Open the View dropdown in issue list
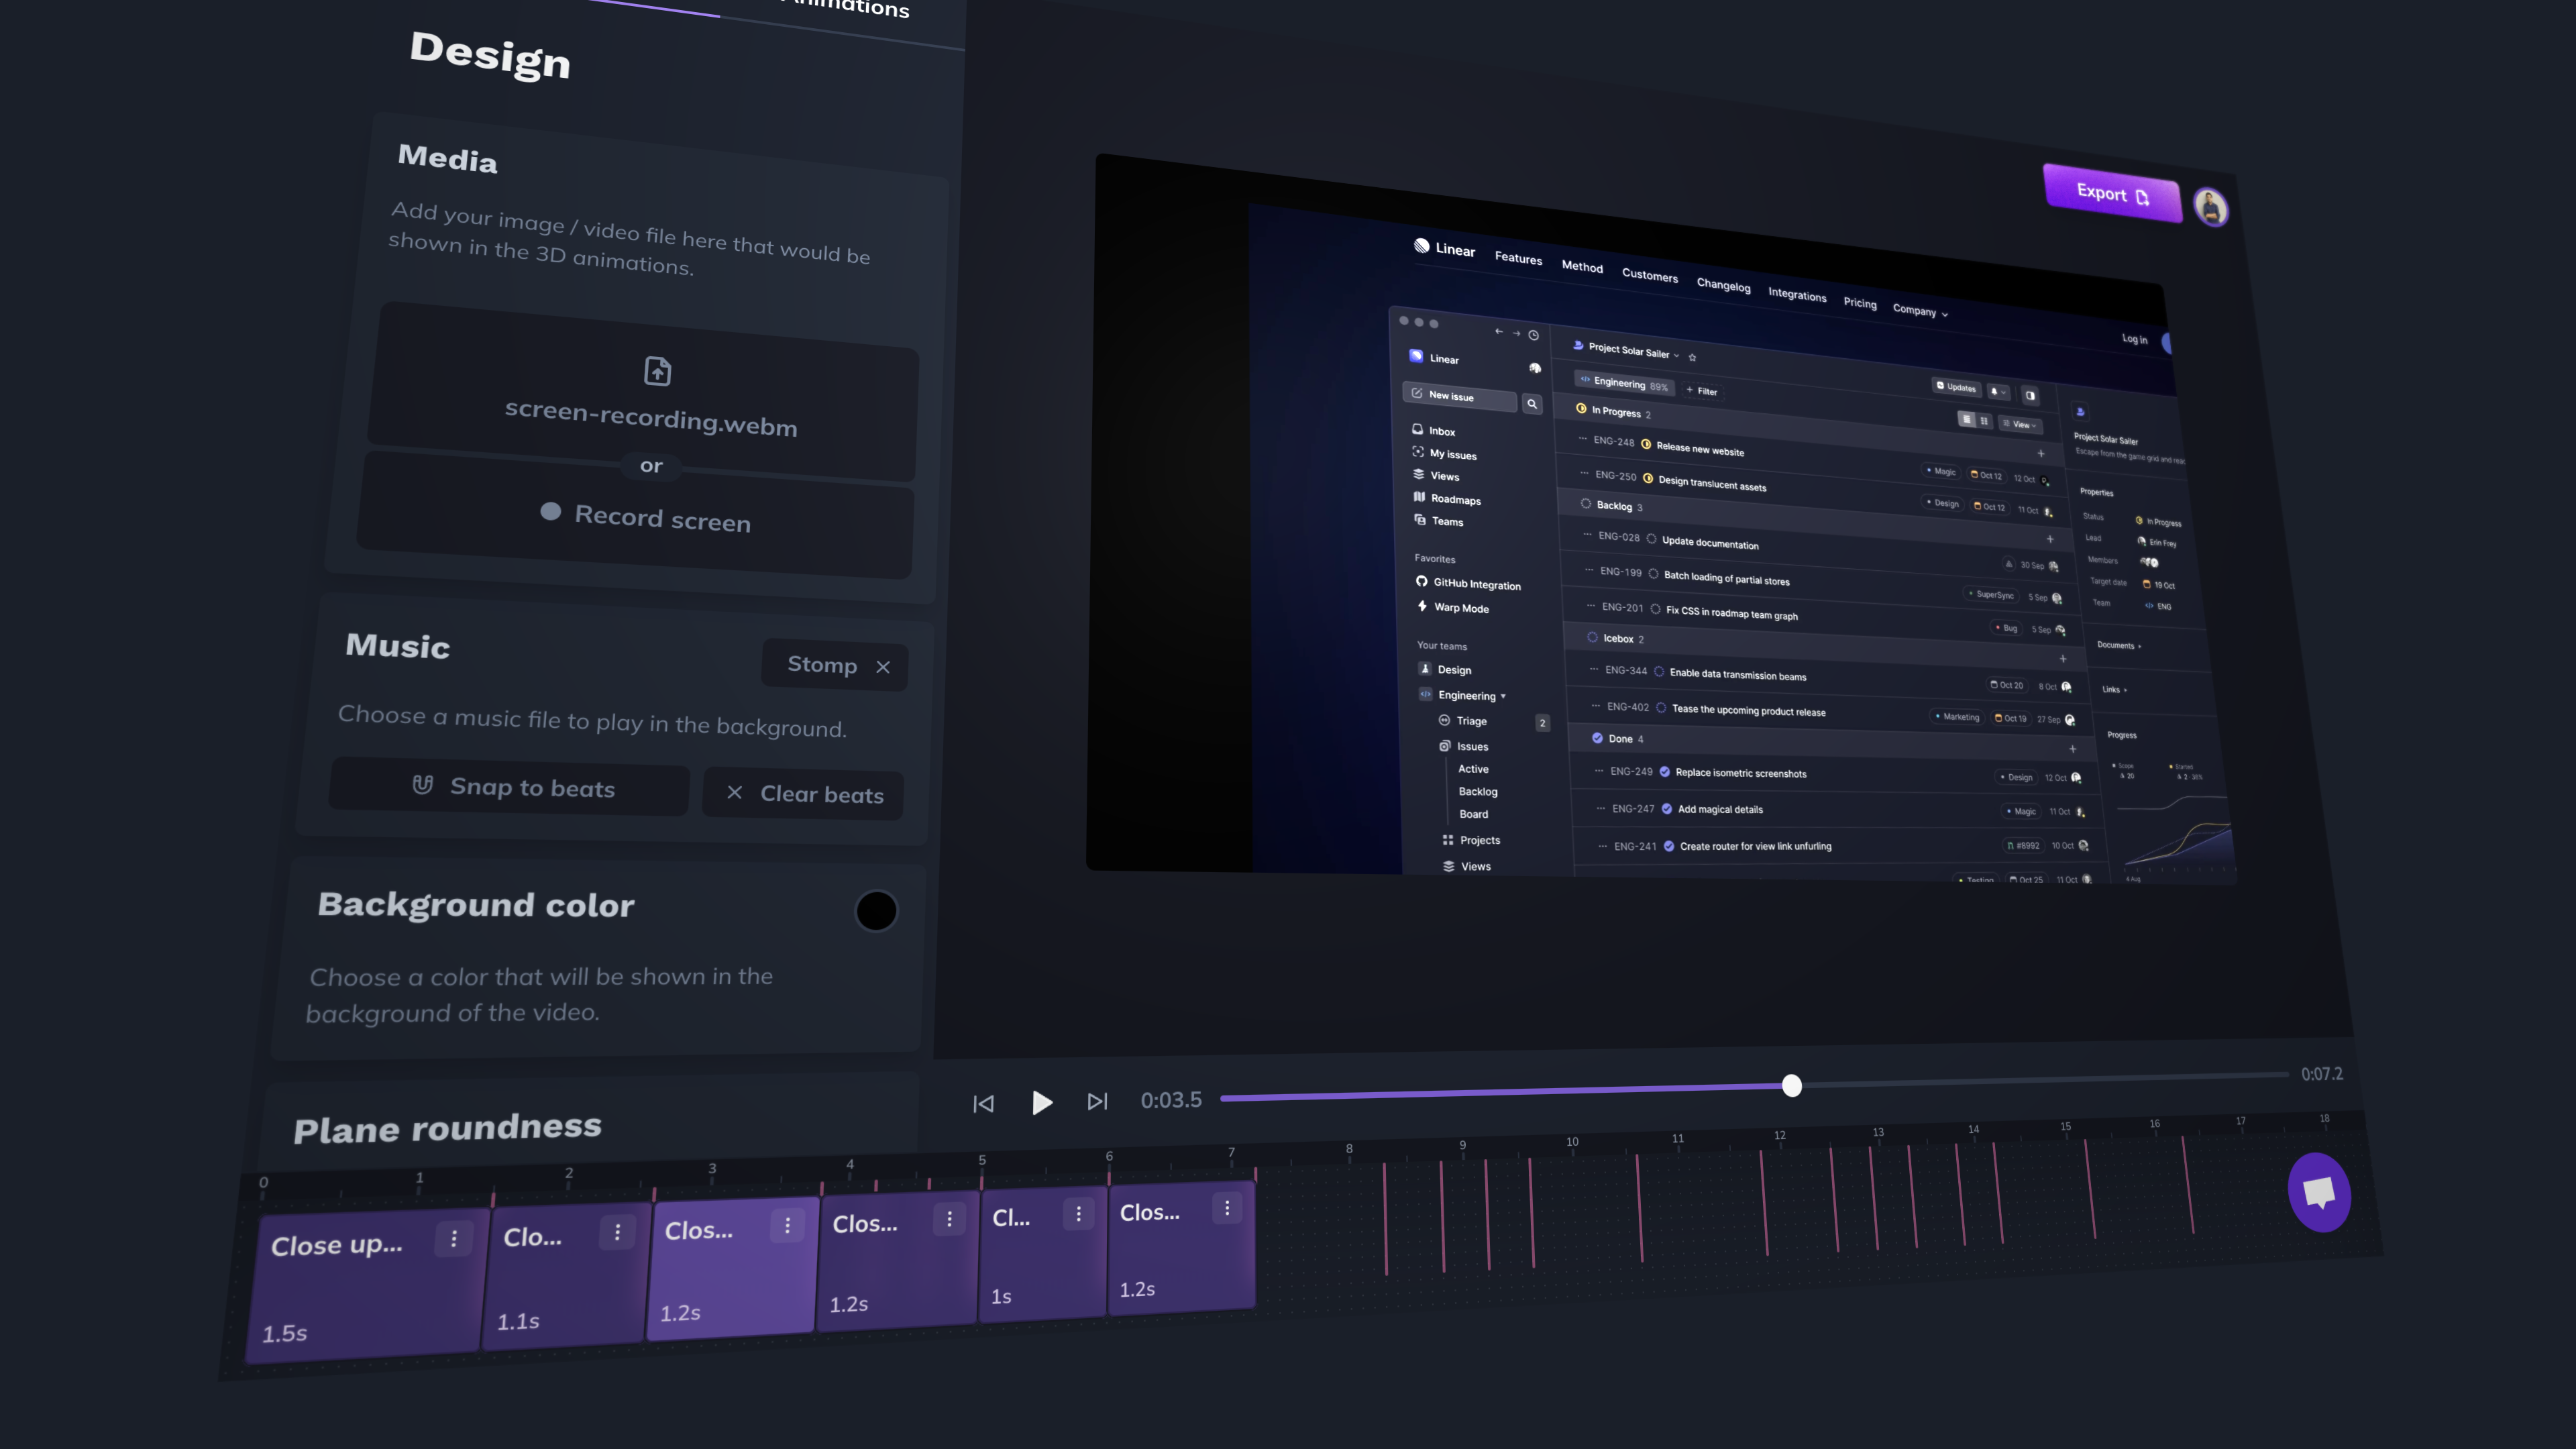 tap(2019, 424)
